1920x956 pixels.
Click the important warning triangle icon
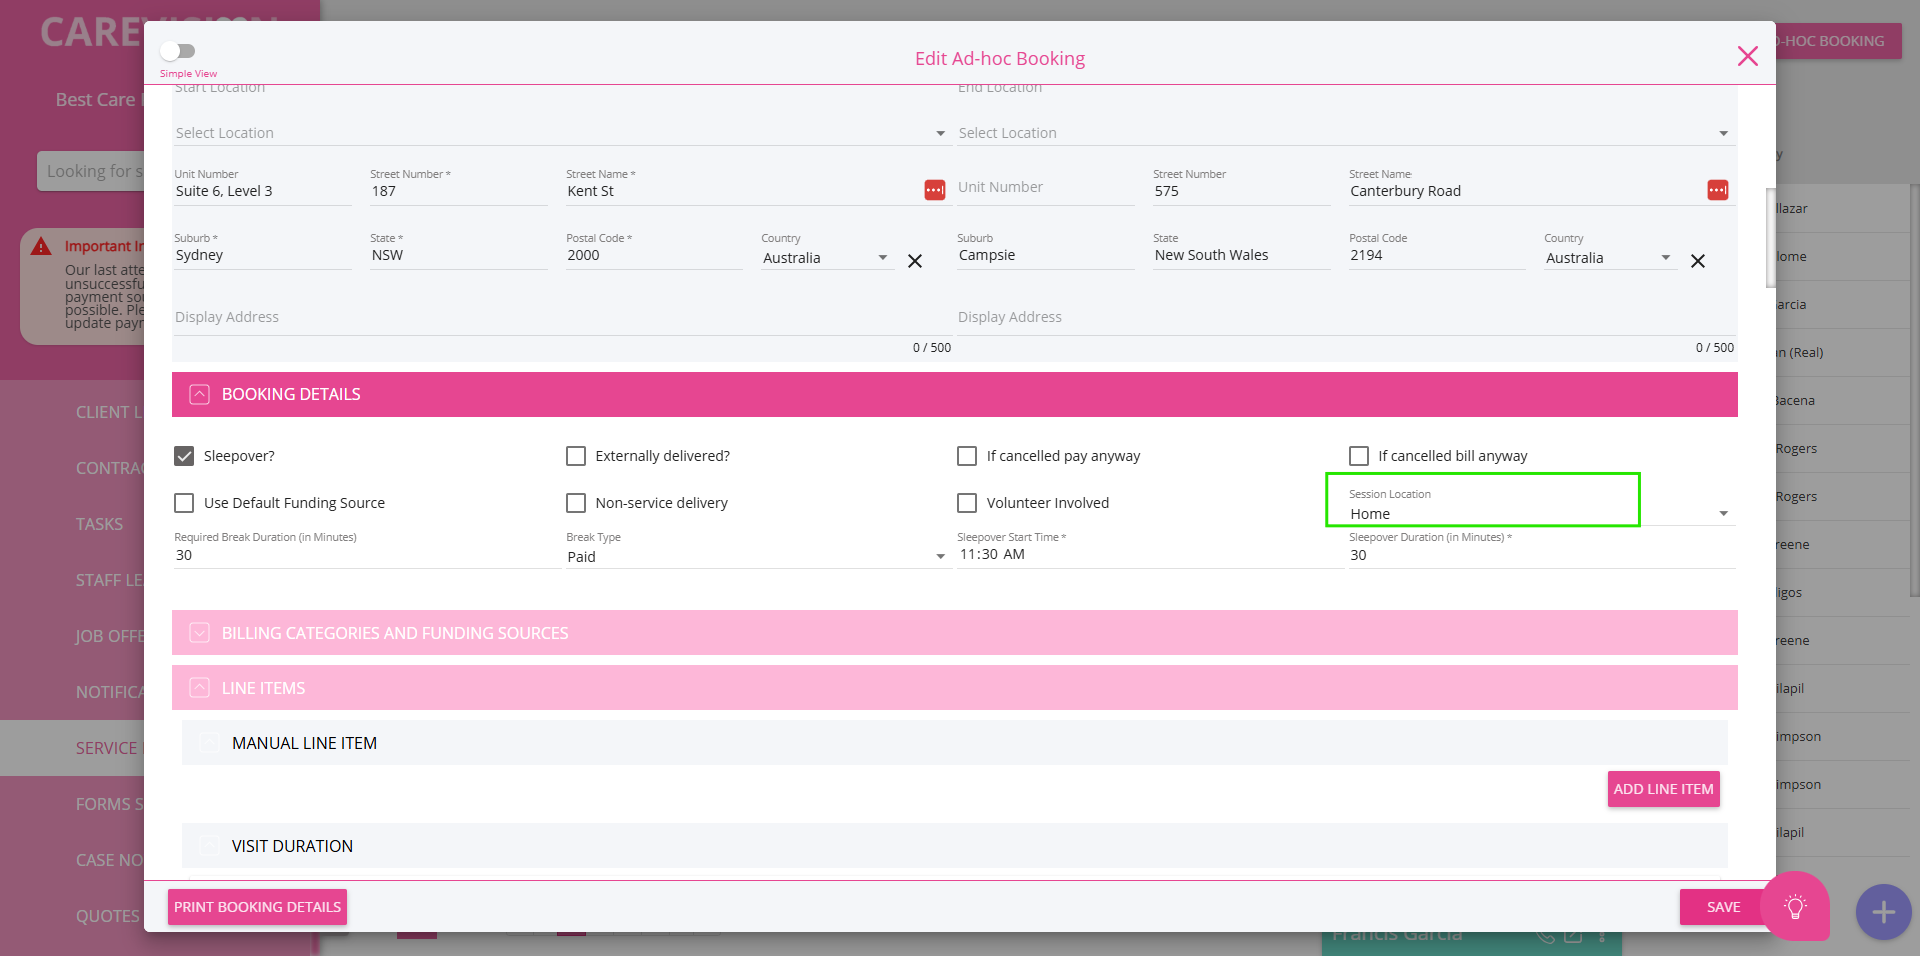point(41,246)
